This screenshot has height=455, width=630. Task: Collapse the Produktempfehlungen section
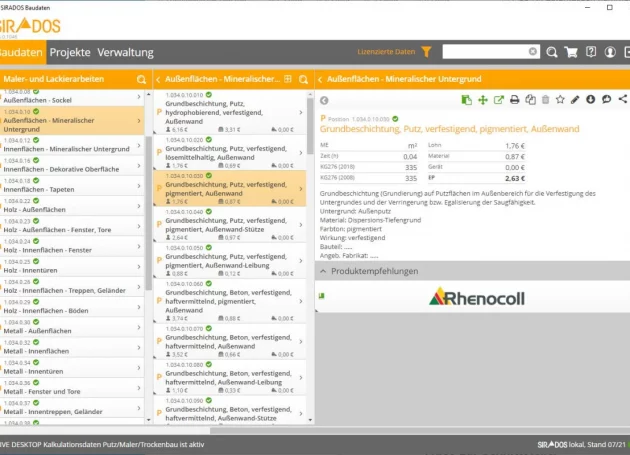324,271
